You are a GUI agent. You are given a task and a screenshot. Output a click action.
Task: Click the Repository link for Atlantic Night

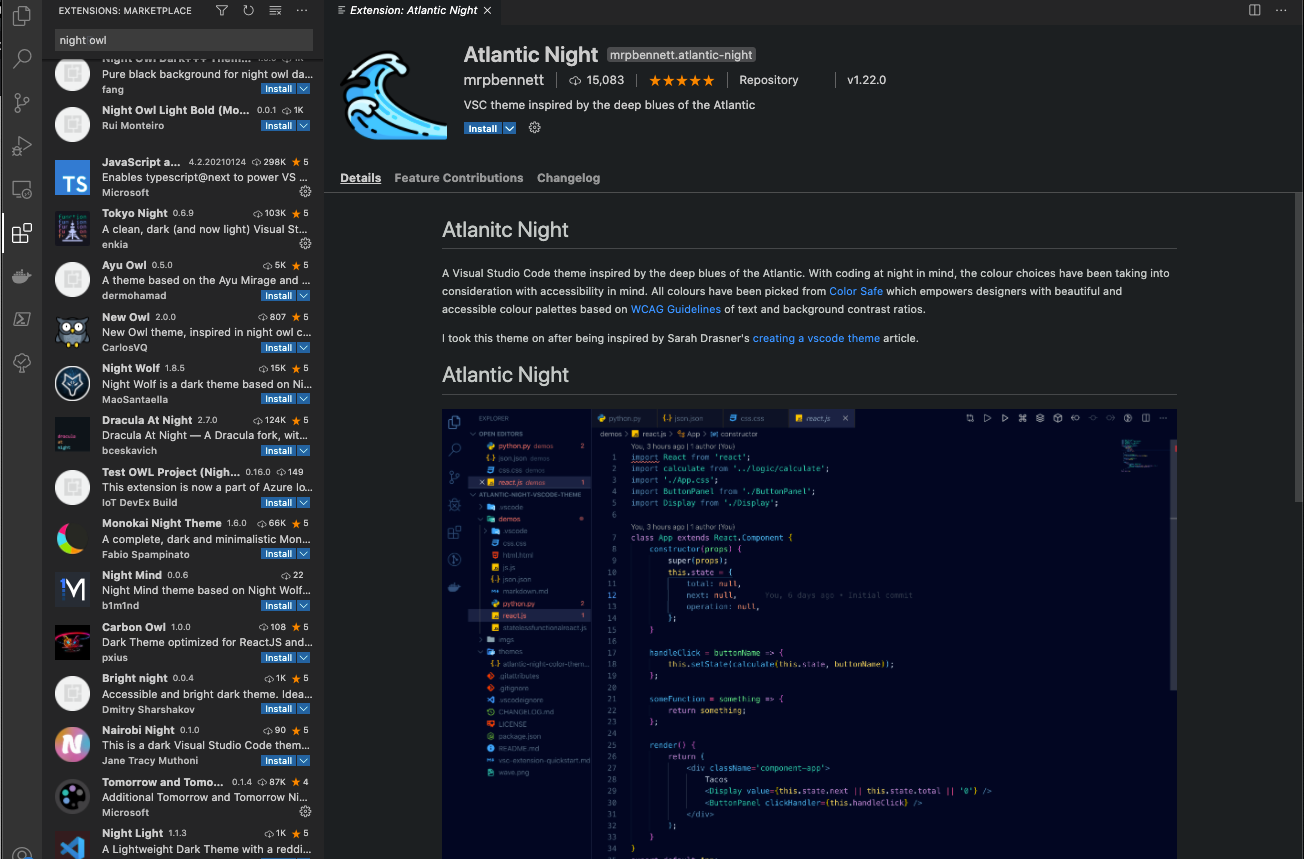[x=768, y=80]
